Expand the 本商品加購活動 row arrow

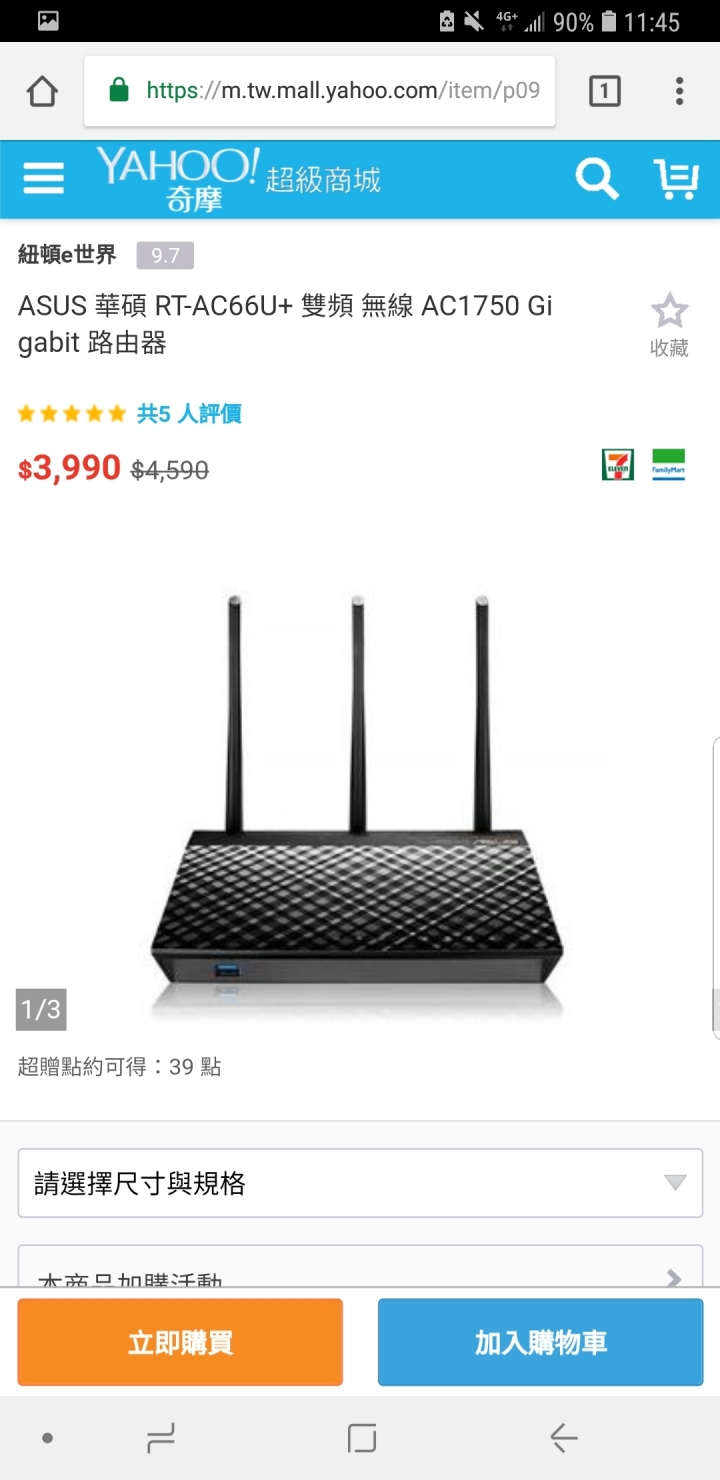[x=674, y=1277]
